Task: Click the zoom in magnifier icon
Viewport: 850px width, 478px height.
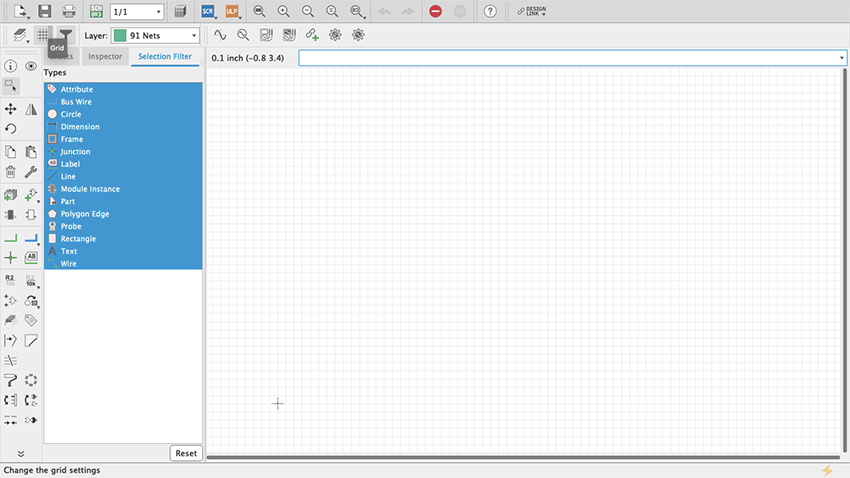Action: [284, 11]
